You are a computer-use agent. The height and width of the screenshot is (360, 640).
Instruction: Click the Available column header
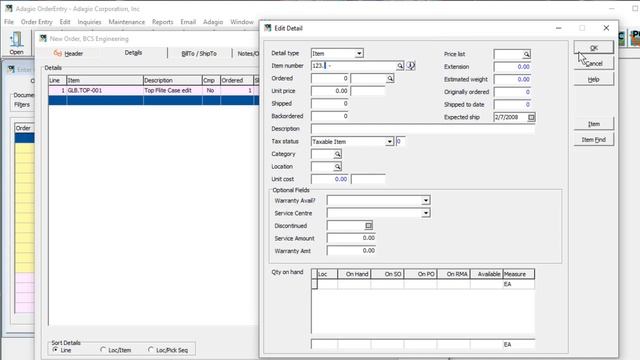487,274
